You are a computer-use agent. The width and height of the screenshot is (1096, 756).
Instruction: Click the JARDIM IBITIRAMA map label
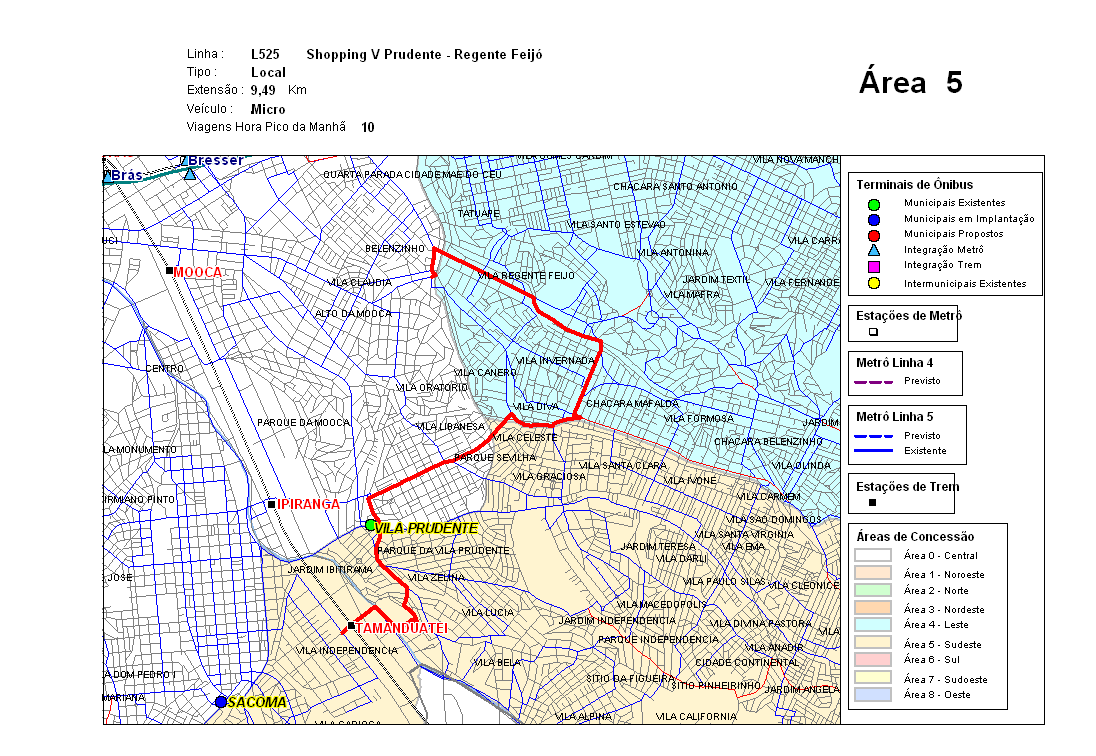tap(330, 570)
